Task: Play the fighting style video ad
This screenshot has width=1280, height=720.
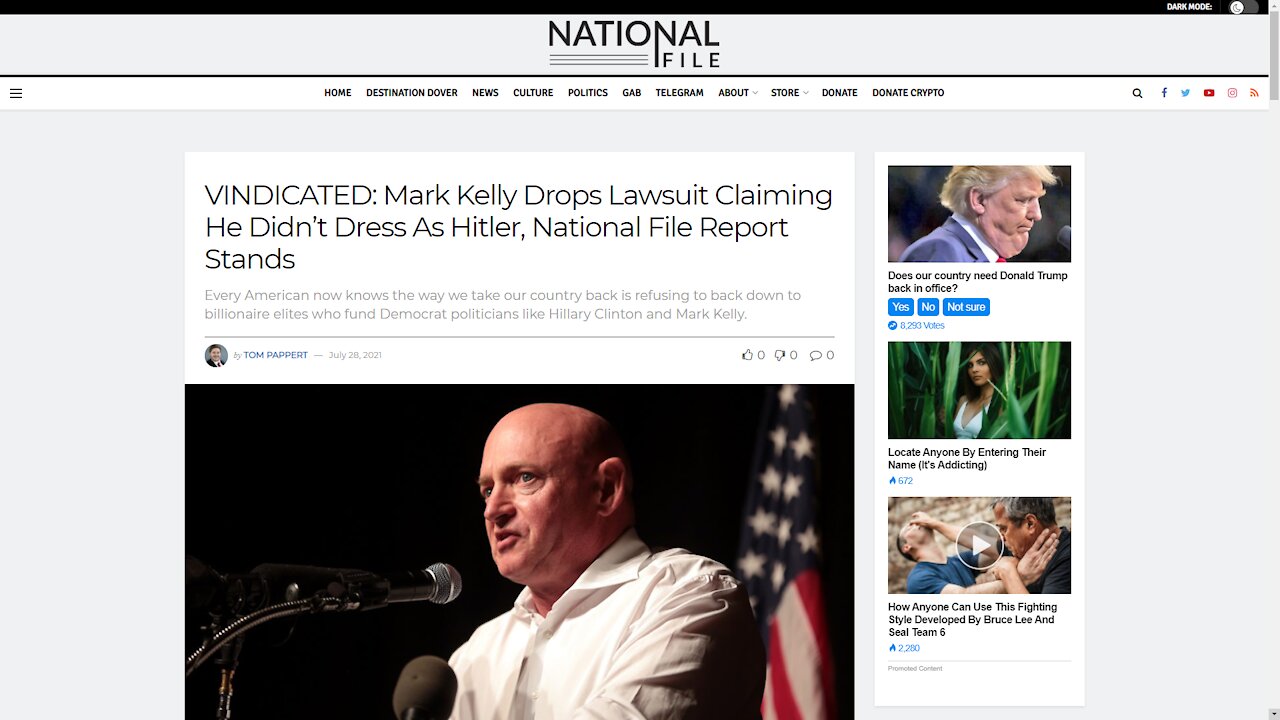Action: coord(979,545)
